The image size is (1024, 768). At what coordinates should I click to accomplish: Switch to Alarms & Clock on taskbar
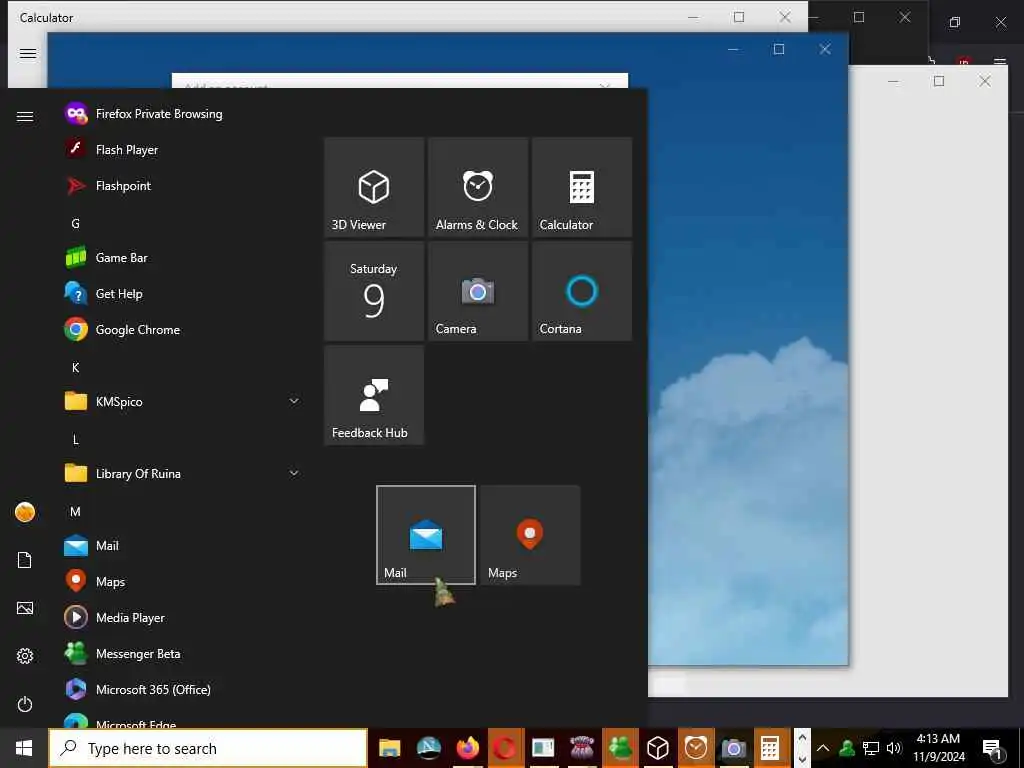[696, 748]
